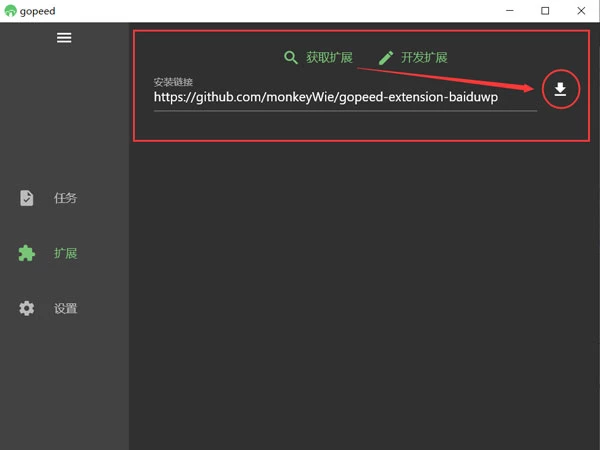
Task: Click the extension install download icon
Action: pyautogui.click(x=560, y=89)
